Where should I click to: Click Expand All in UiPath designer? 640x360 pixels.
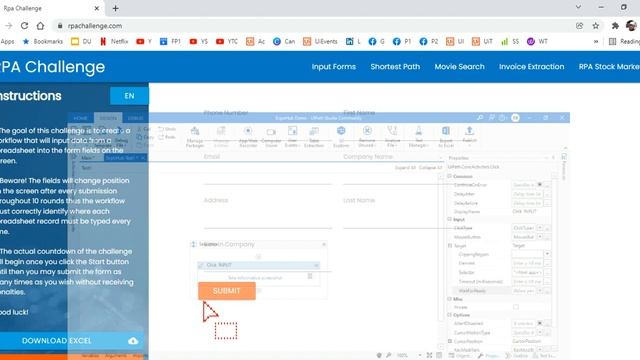pos(405,167)
